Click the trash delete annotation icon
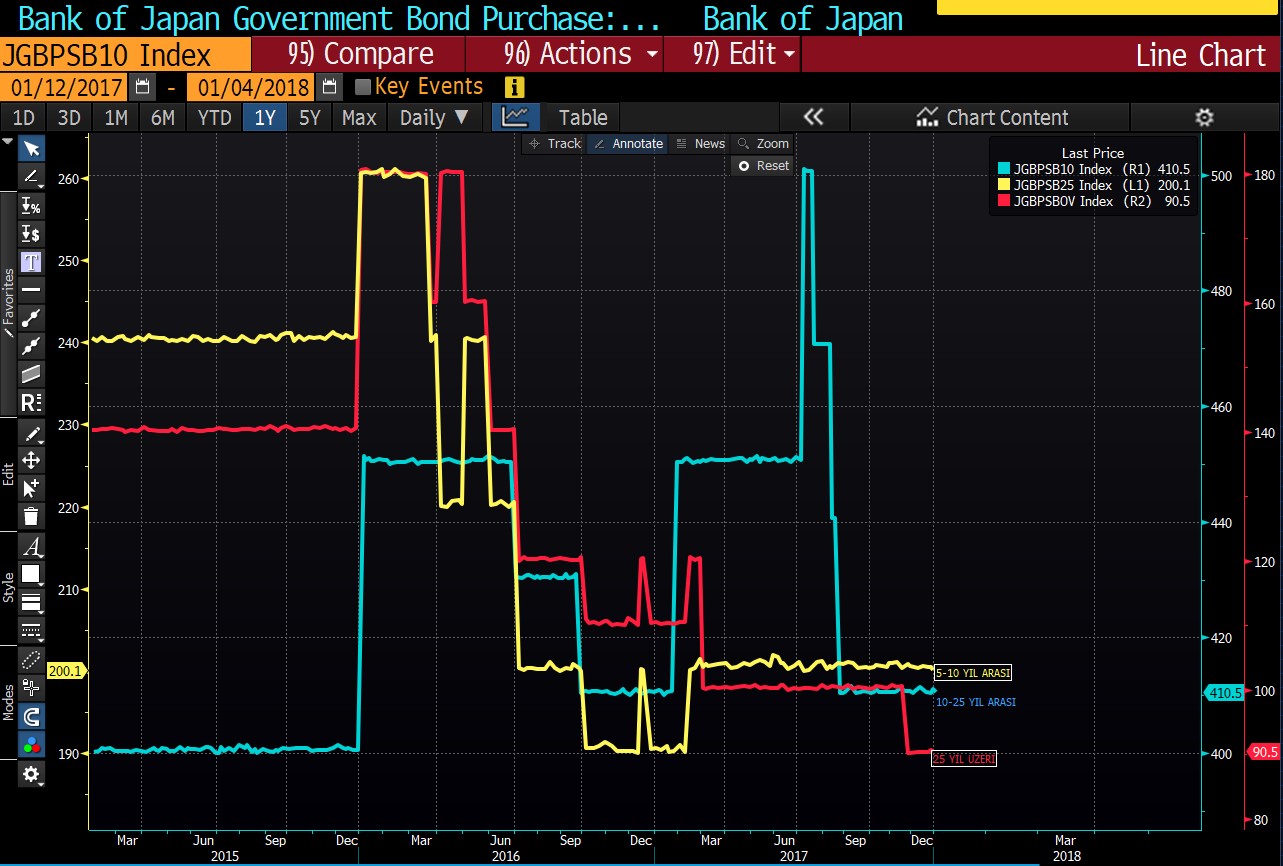1283x866 pixels. (x=31, y=516)
